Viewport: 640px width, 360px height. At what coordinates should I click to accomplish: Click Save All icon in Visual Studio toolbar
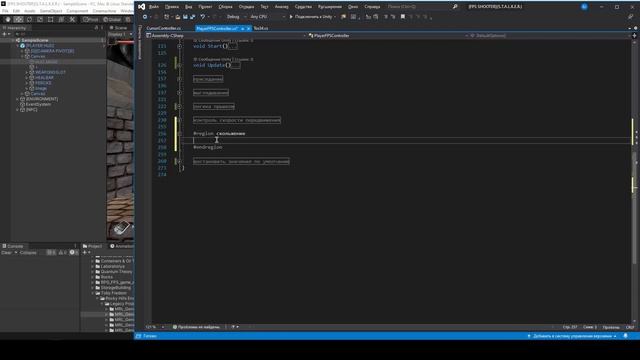192,17
